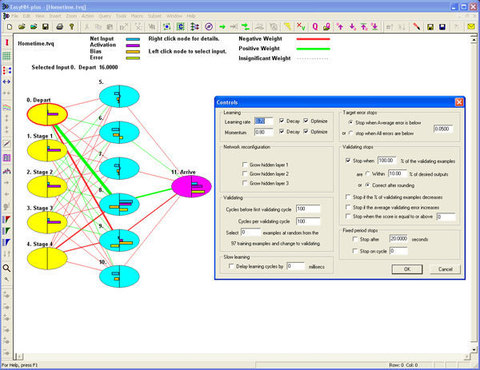This screenshot has width=480, height=370.
Task: Select the 11. Arrive output node
Action: coord(191,186)
